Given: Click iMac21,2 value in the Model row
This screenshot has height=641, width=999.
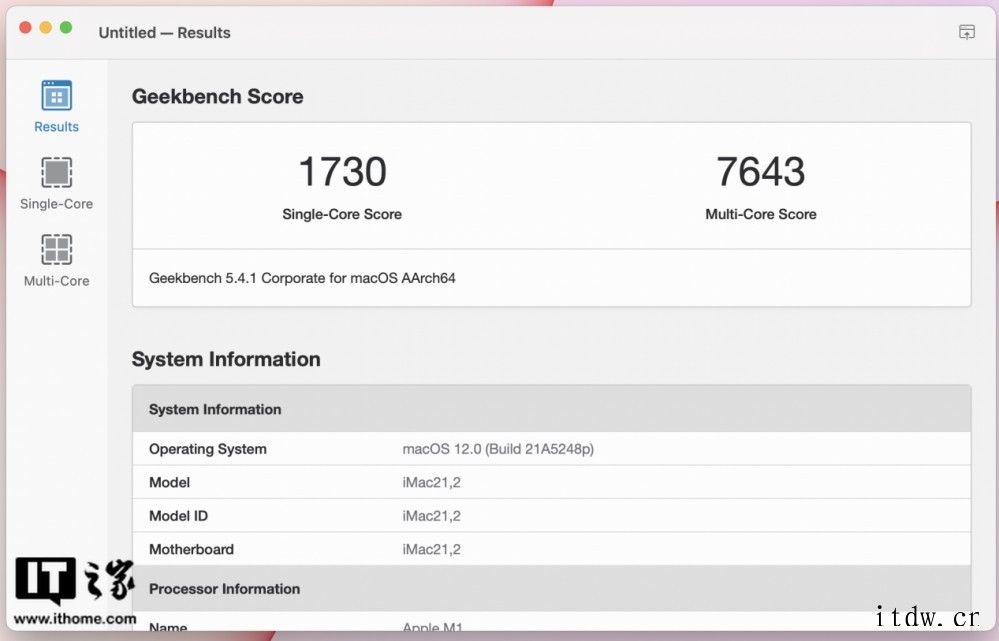Looking at the screenshot, I should coord(431,482).
